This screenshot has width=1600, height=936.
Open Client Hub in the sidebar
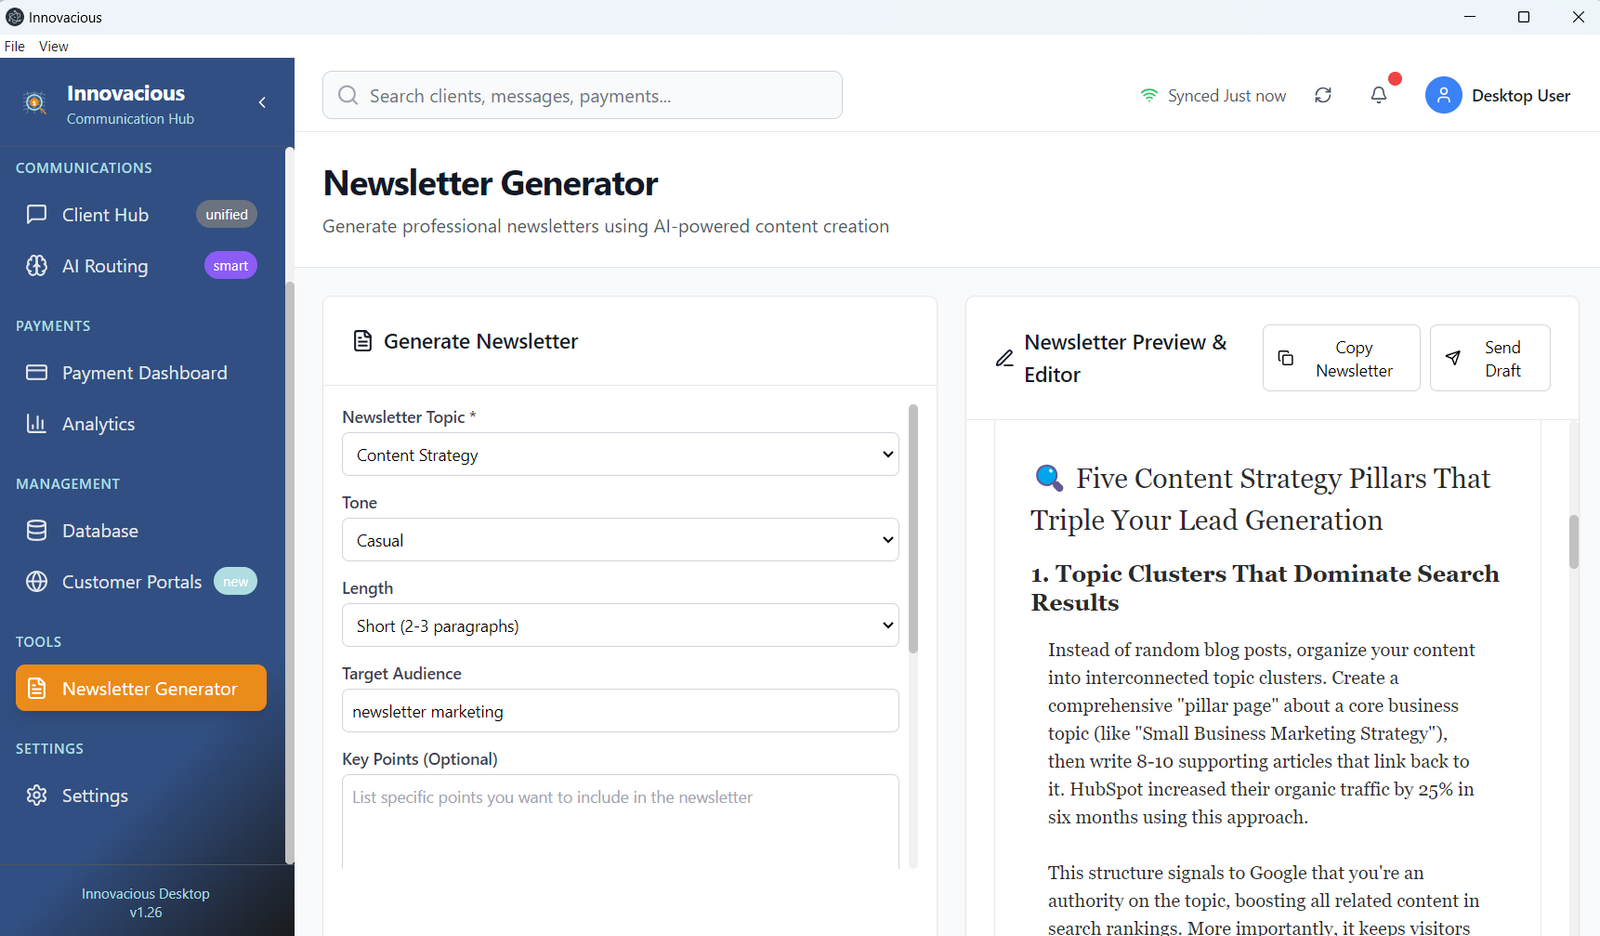pyautogui.click(x=105, y=215)
